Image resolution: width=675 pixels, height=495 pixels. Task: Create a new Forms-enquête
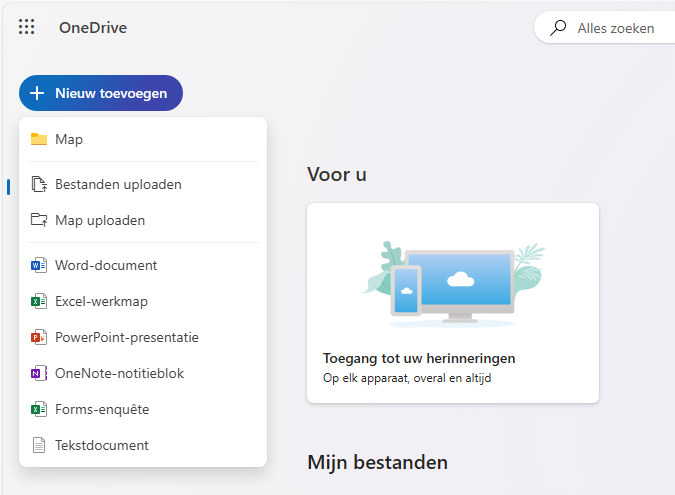(x=143, y=409)
